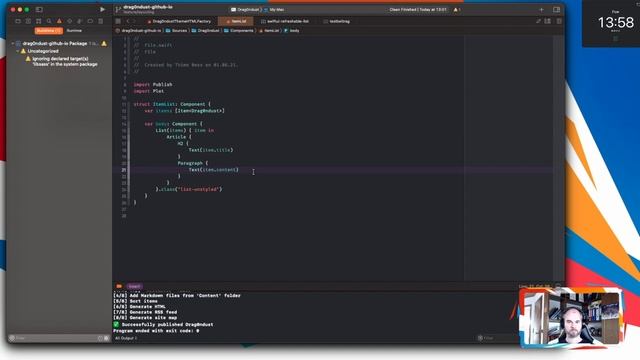Click 'import Plot' code line
The height and width of the screenshot is (360, 640).
(149, 91)
